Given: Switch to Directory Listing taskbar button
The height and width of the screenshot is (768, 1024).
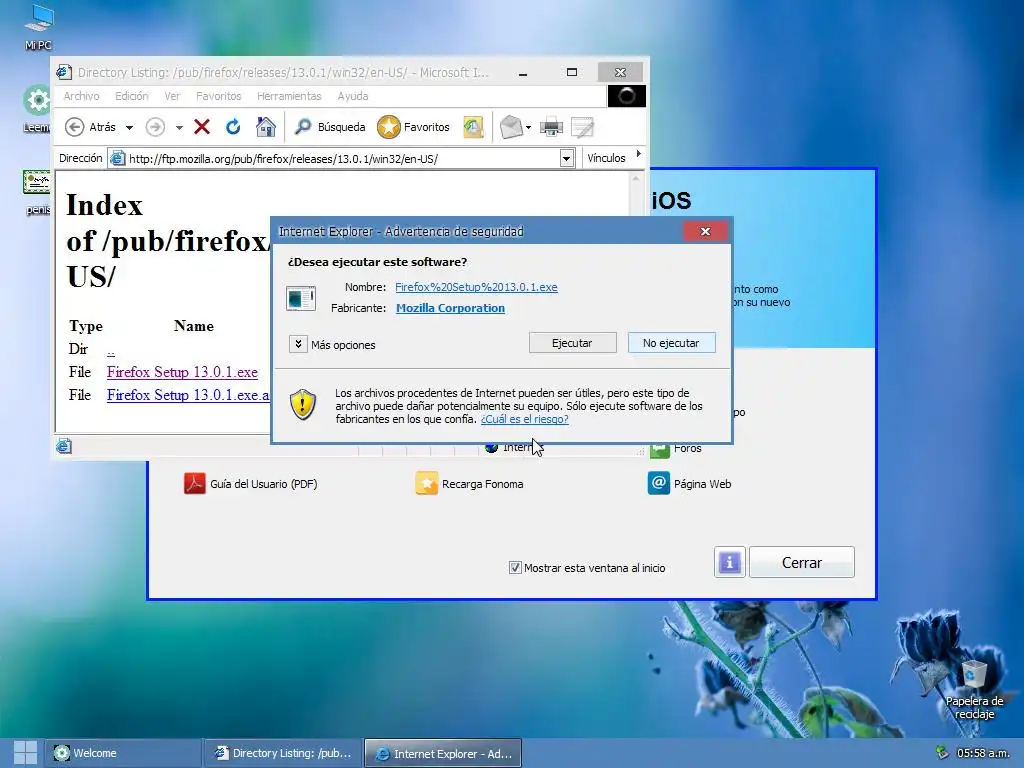Looking at the screenshot, I should click(283, 753).
